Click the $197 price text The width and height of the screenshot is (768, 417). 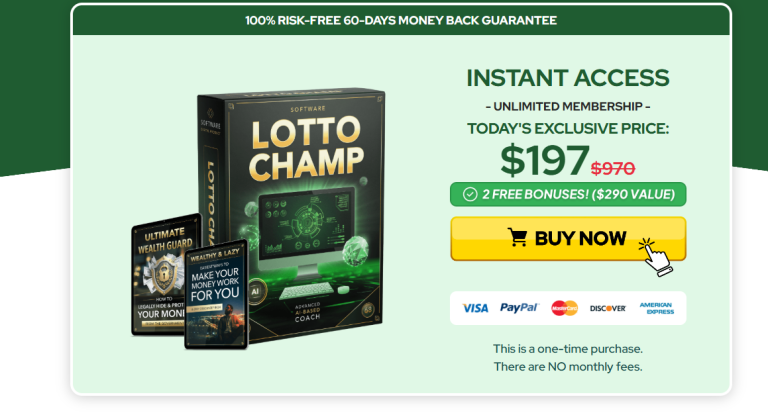tap(544, 160)
